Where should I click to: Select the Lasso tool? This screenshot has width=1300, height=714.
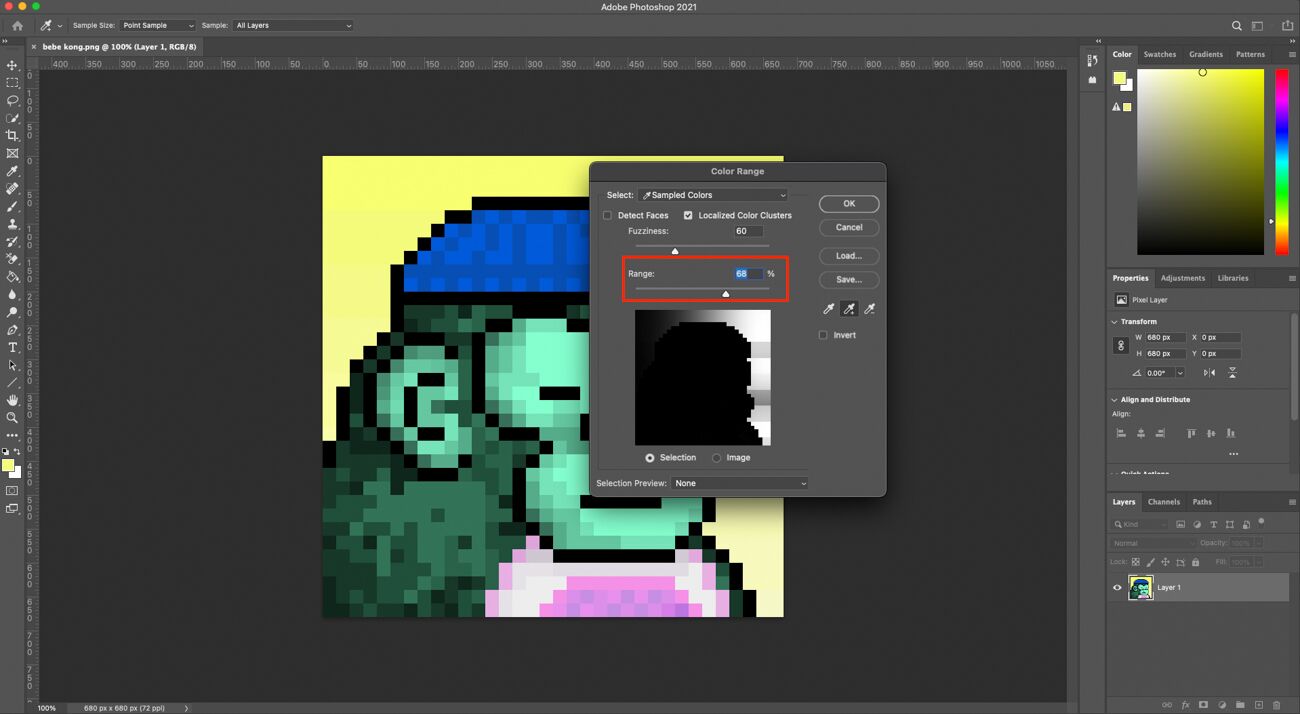[x=13, y=100]
